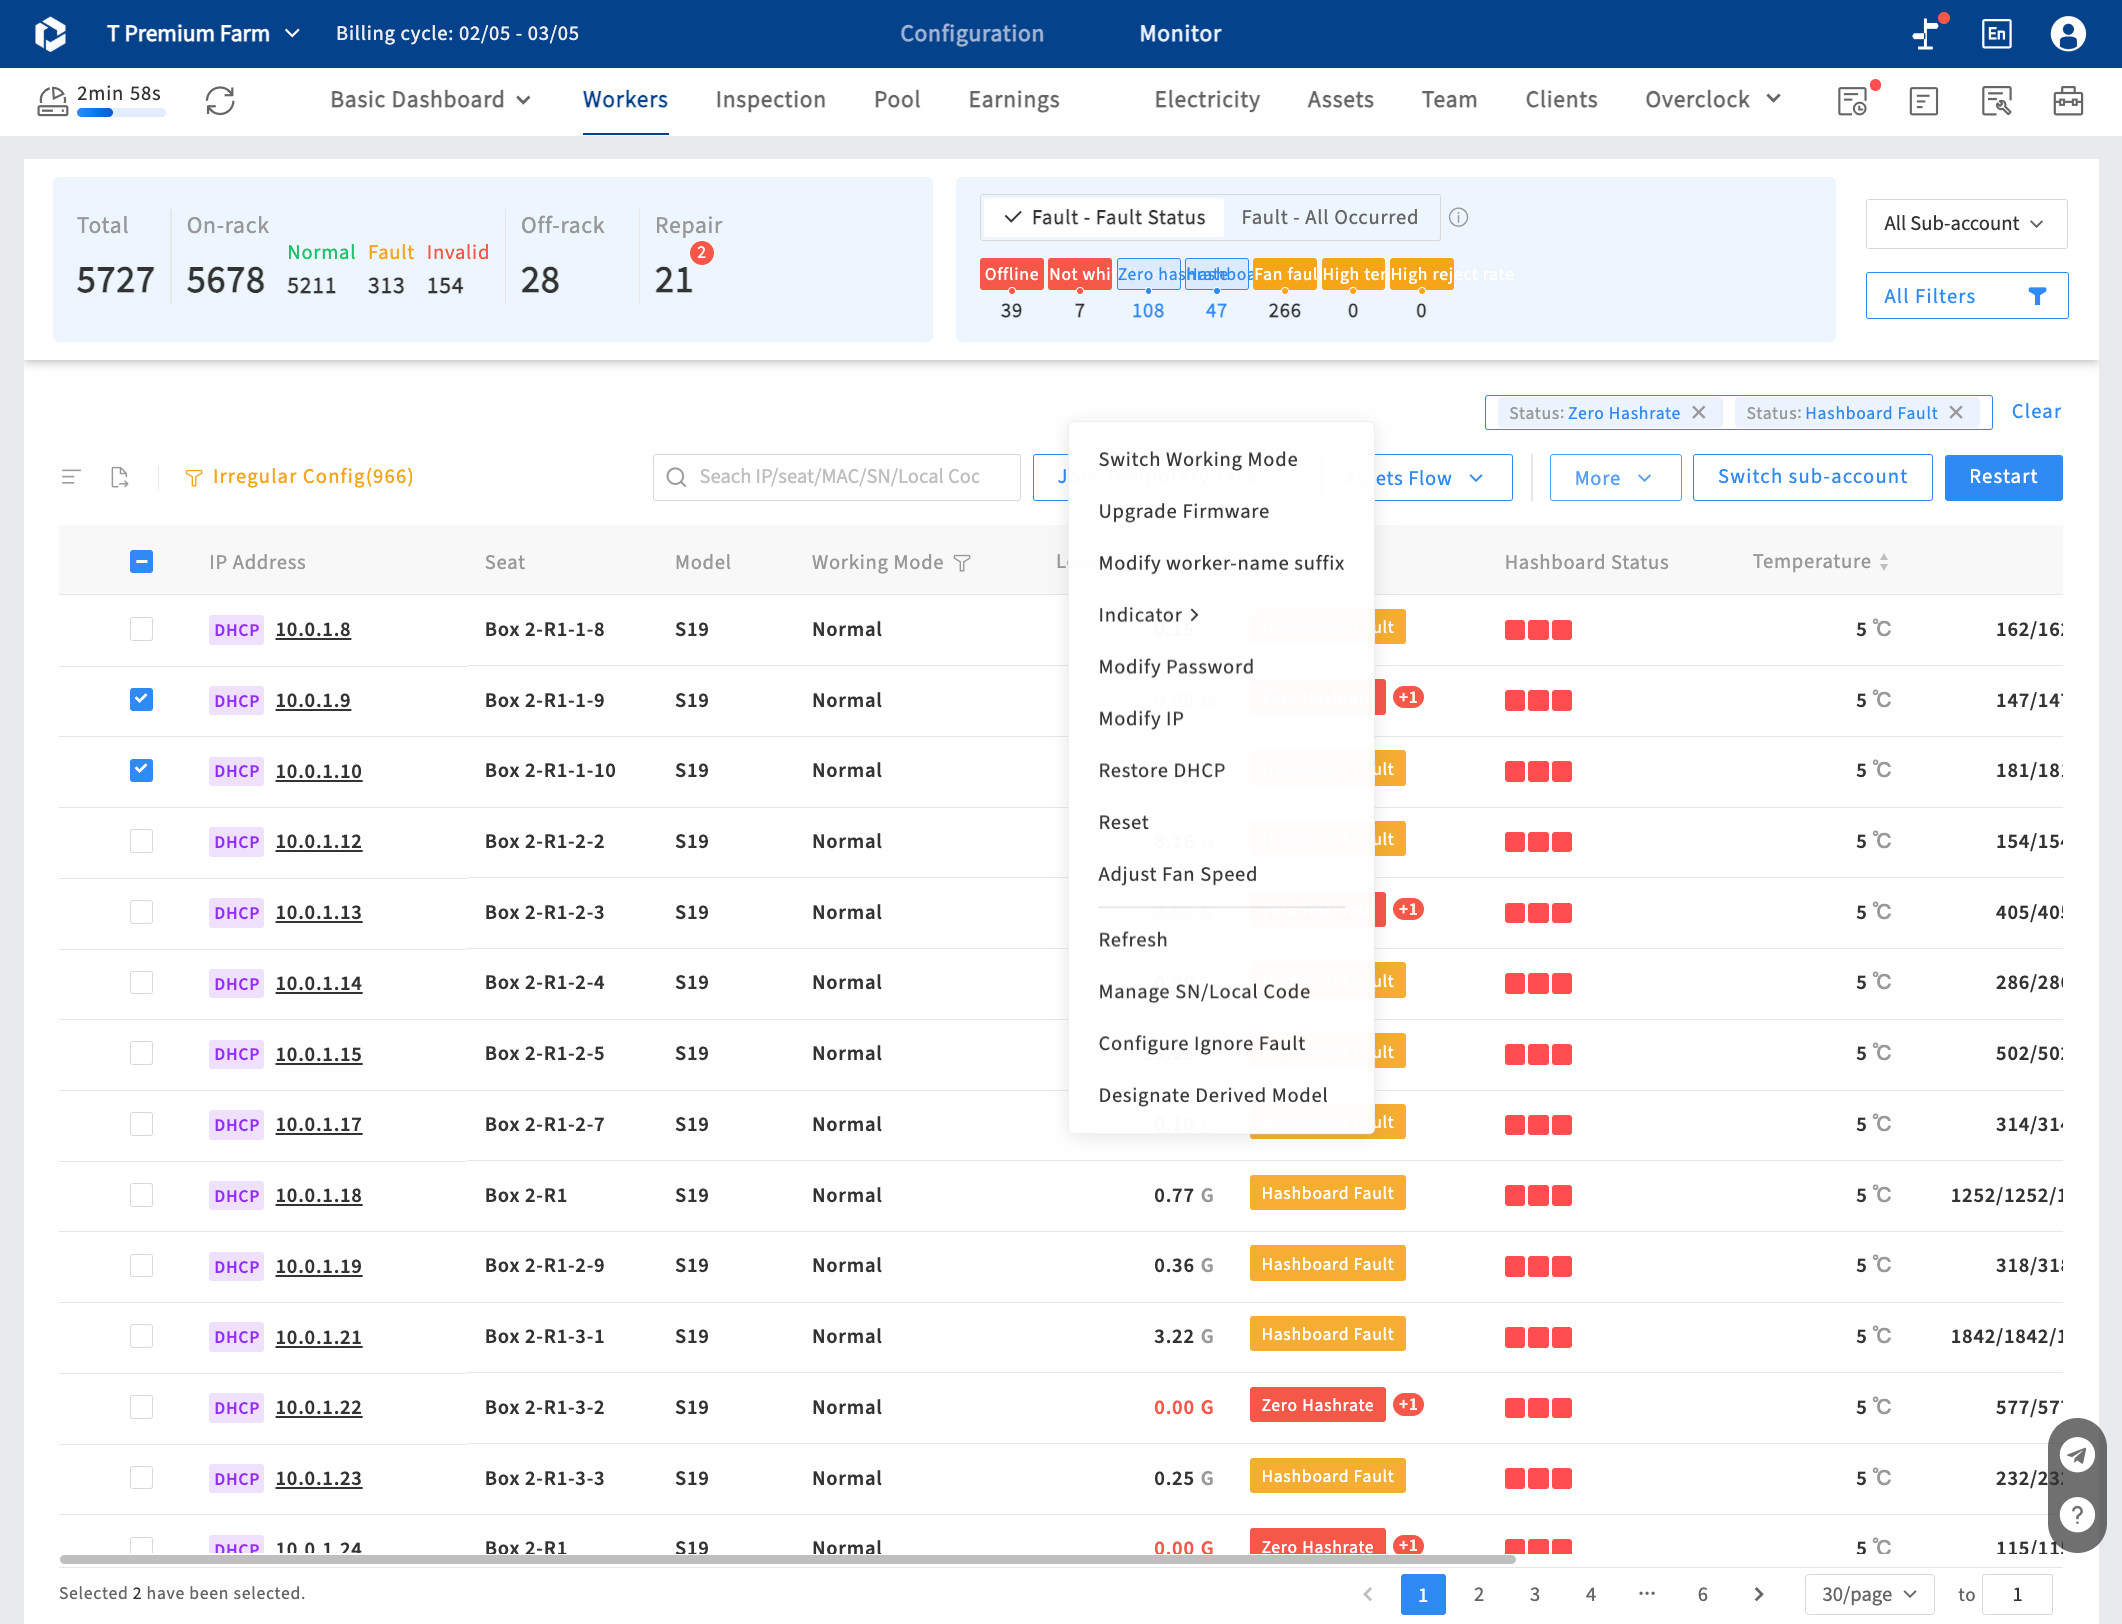Open the All Filters button
The height and width of the screenshot is (1624, 2122).
1966,296
